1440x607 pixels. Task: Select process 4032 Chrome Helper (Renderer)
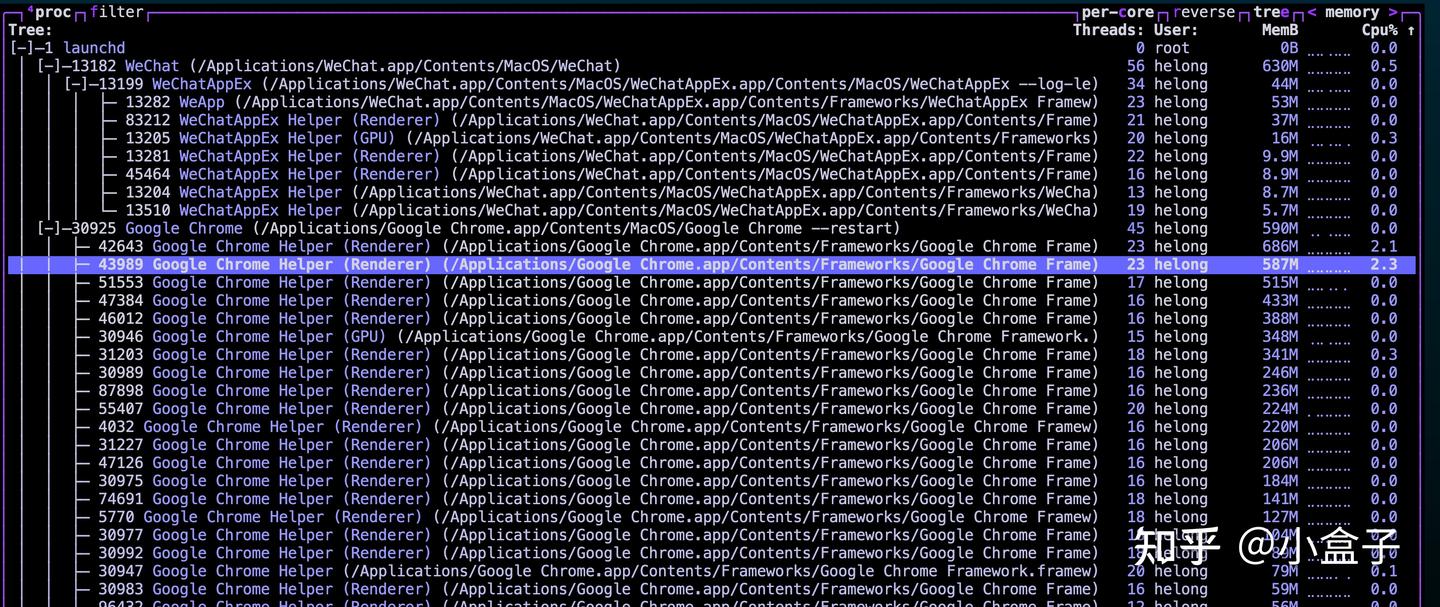[x=712, y=426]
